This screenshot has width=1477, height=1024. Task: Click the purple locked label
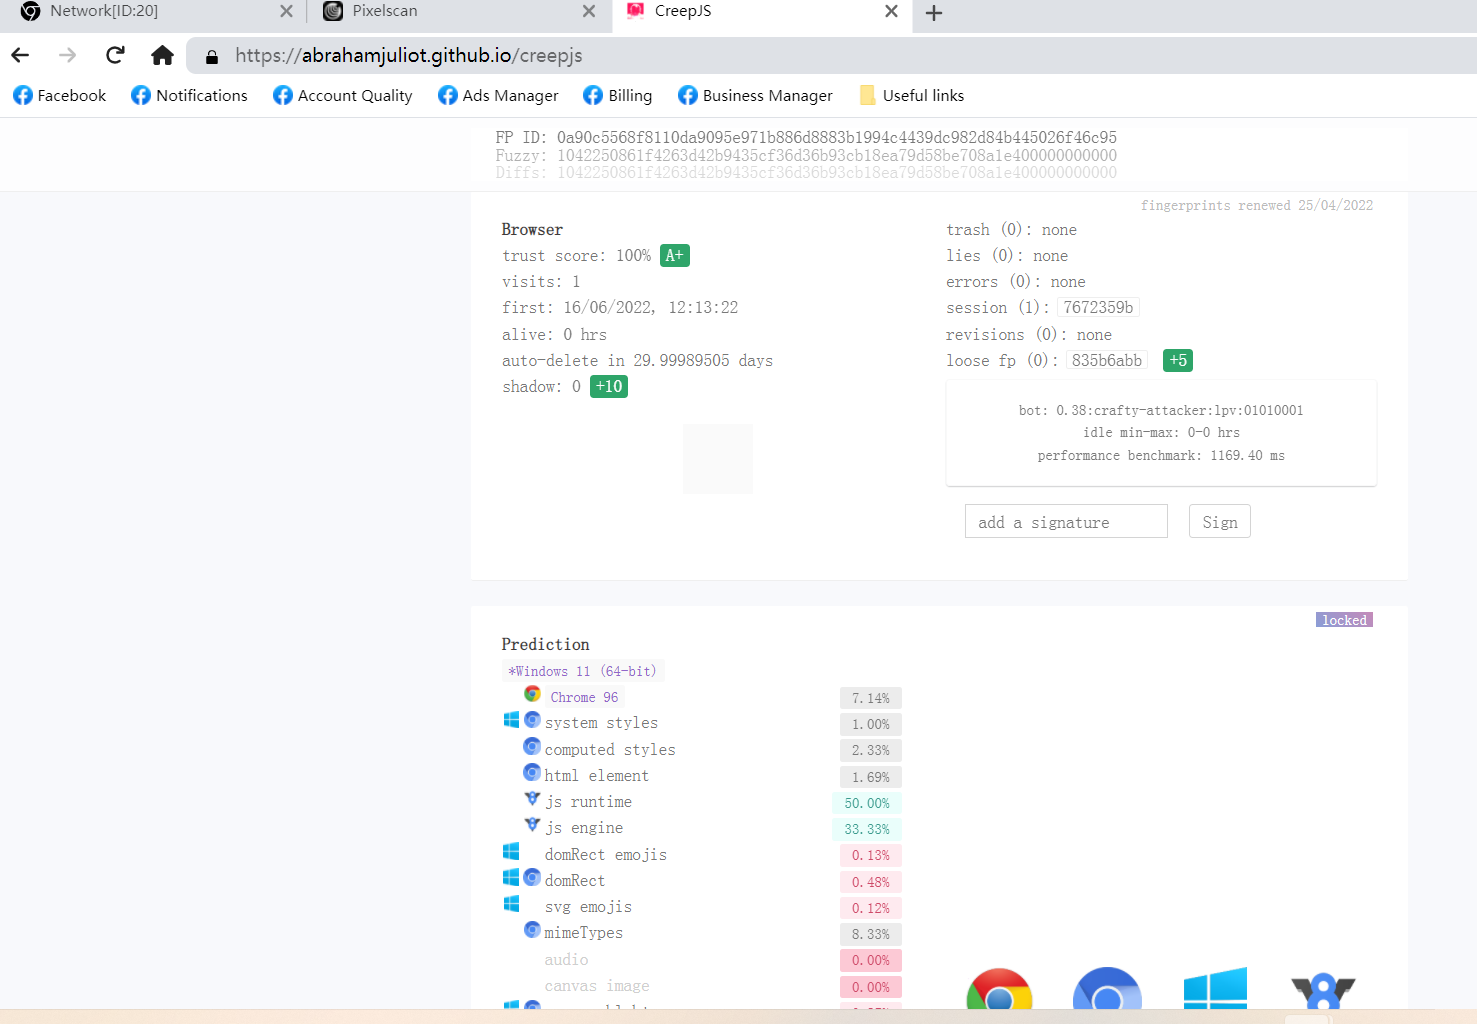[x=1344, y=620]
